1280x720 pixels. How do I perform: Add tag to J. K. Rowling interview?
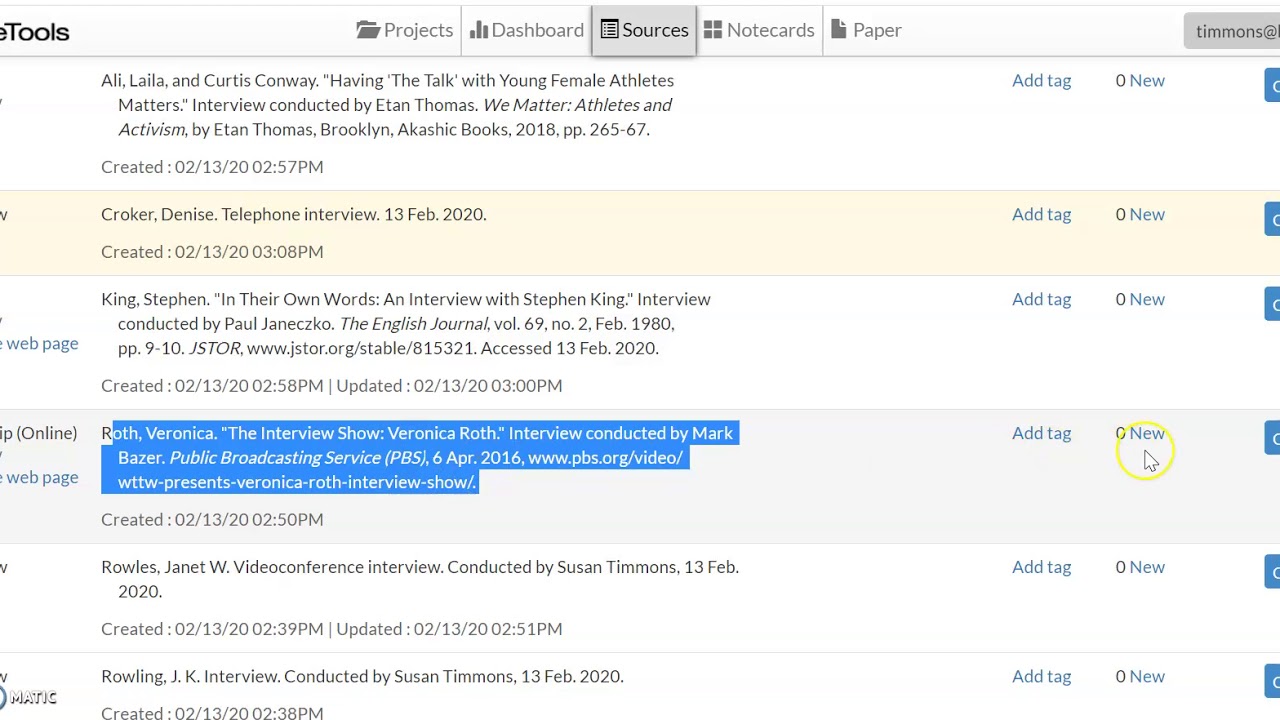1041,676
